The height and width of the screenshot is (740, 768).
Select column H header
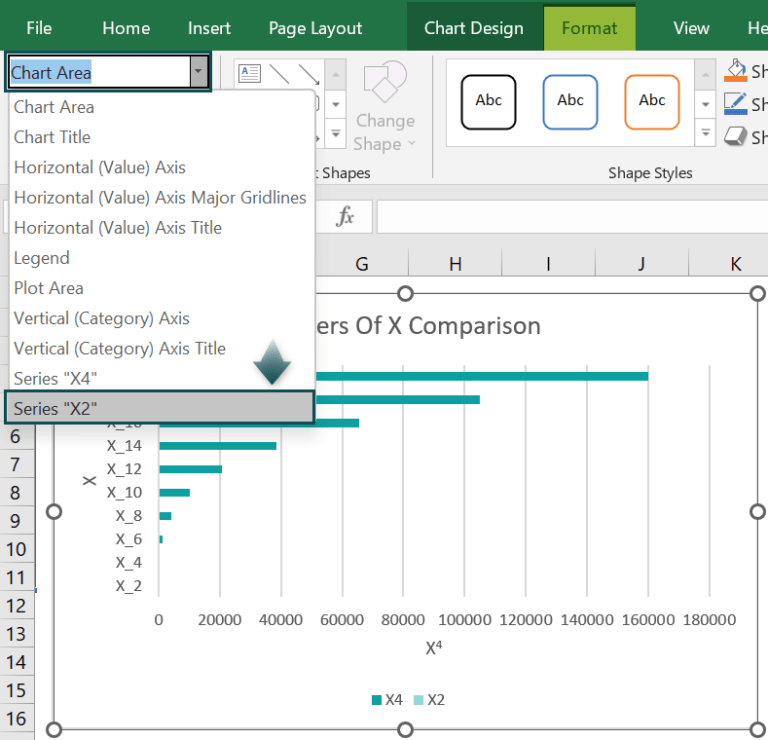(x=455, y=264)
